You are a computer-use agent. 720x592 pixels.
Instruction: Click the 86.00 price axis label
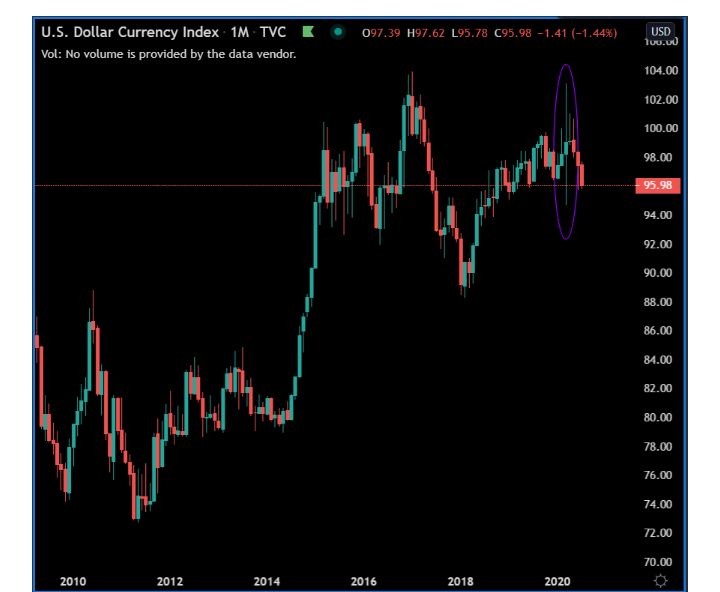click(658, 331)
